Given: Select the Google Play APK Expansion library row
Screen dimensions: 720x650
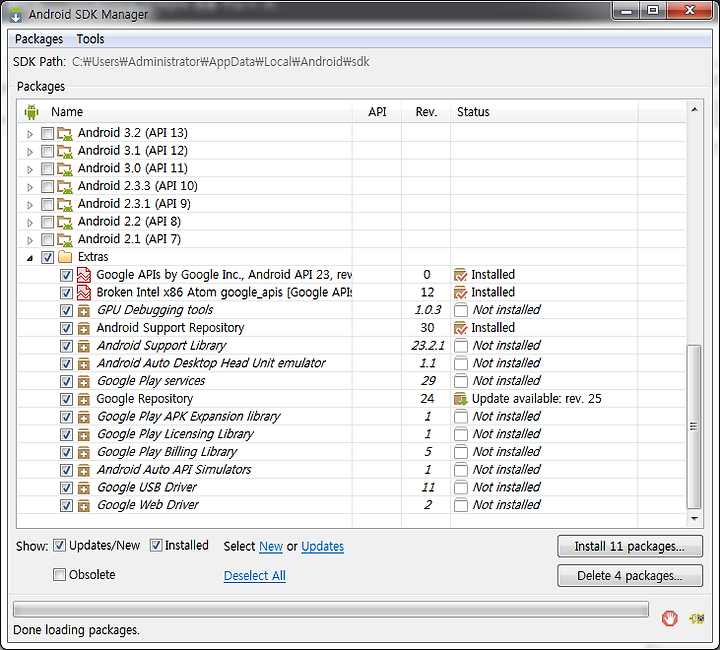Looking at the screenshot, I should (x=351, y=417).
